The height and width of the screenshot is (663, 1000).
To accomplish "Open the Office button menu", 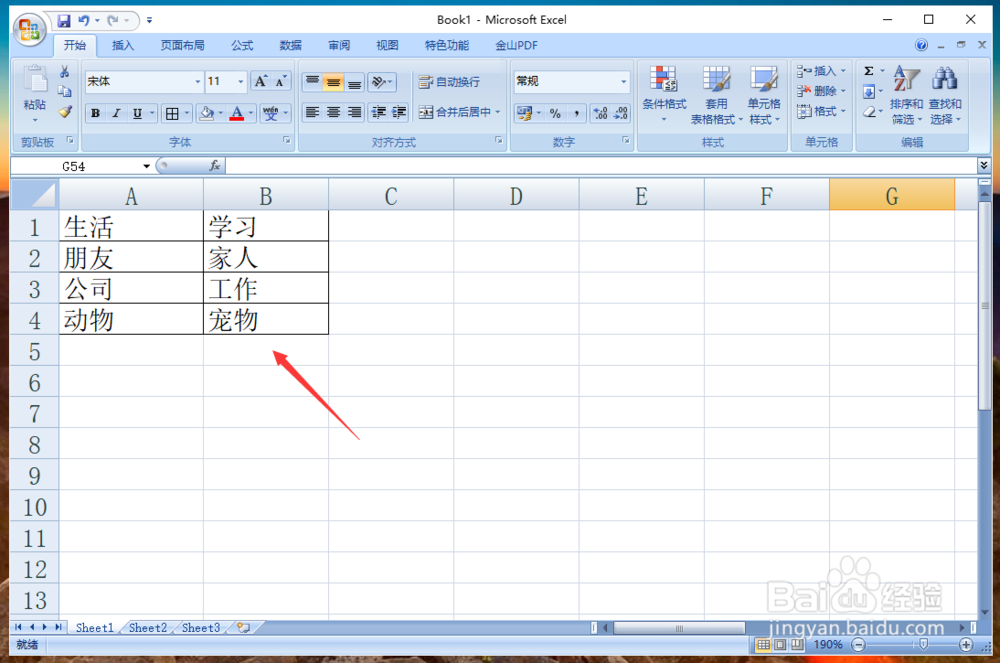I will [29, 30].
